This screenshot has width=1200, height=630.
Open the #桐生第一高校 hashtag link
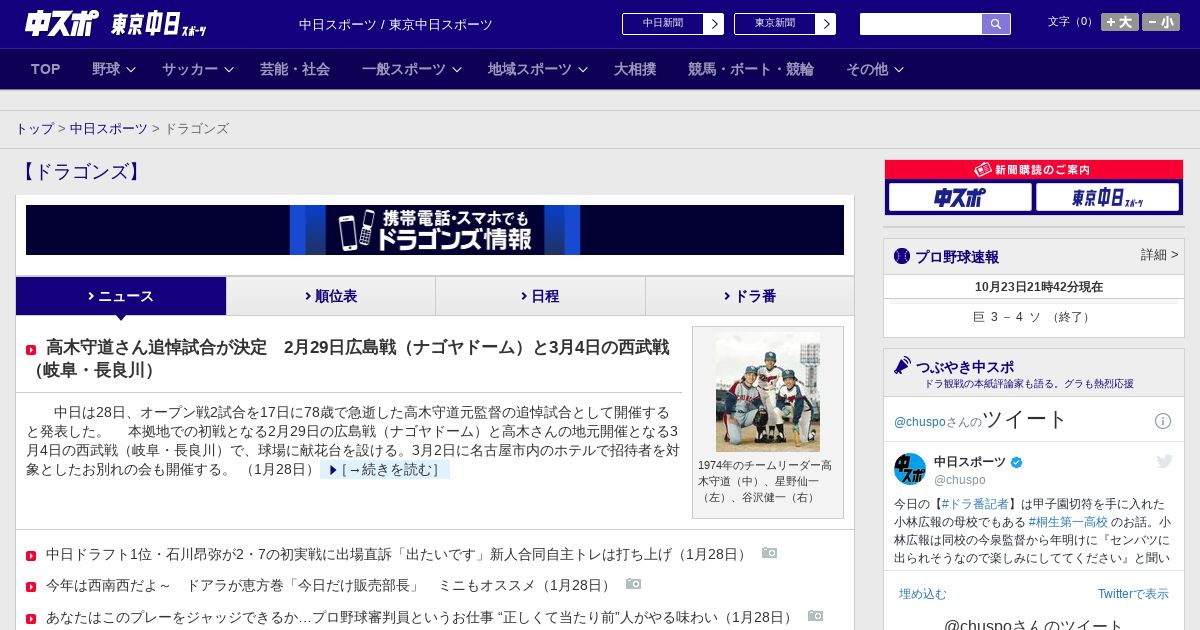click(1068, 522)
